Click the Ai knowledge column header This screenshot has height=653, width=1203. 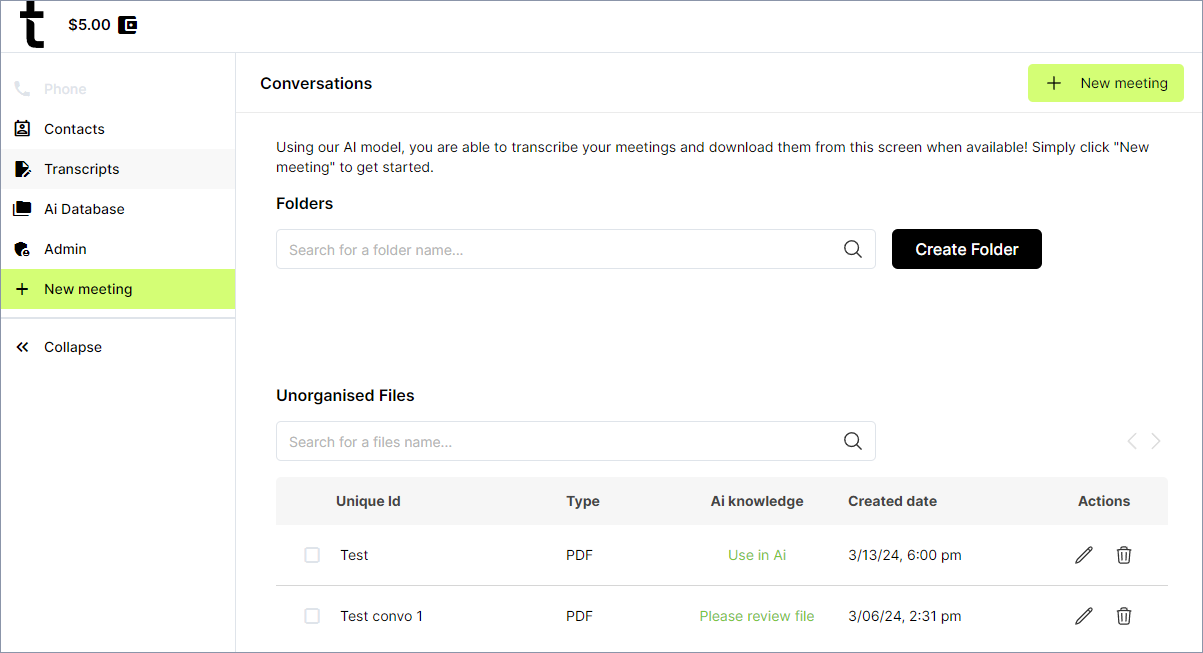click(x=757, y=501)
